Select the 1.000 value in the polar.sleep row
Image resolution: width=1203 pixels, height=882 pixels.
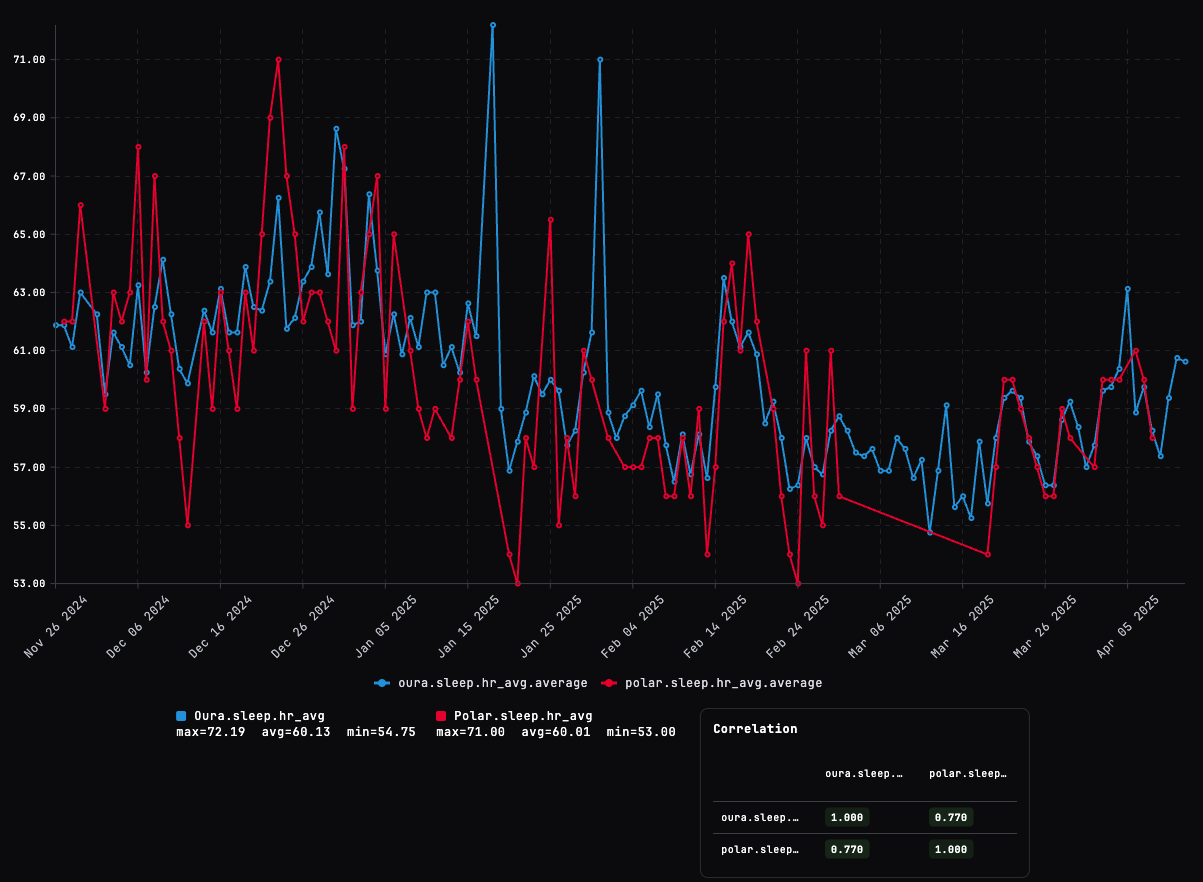(949, 849)
